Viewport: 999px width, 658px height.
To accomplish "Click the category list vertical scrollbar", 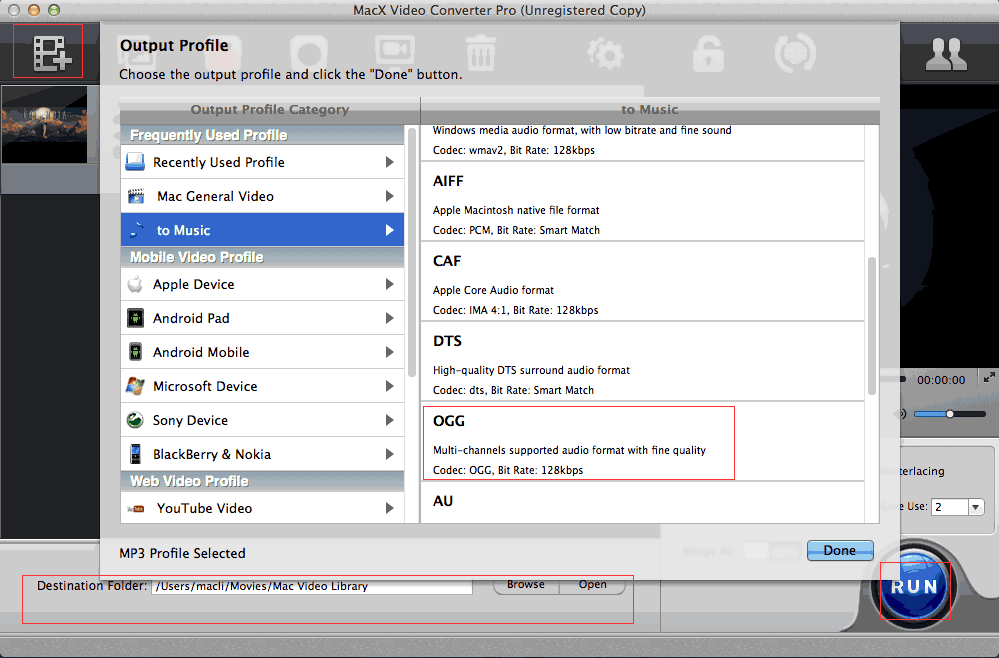I will tap(412, 252).
